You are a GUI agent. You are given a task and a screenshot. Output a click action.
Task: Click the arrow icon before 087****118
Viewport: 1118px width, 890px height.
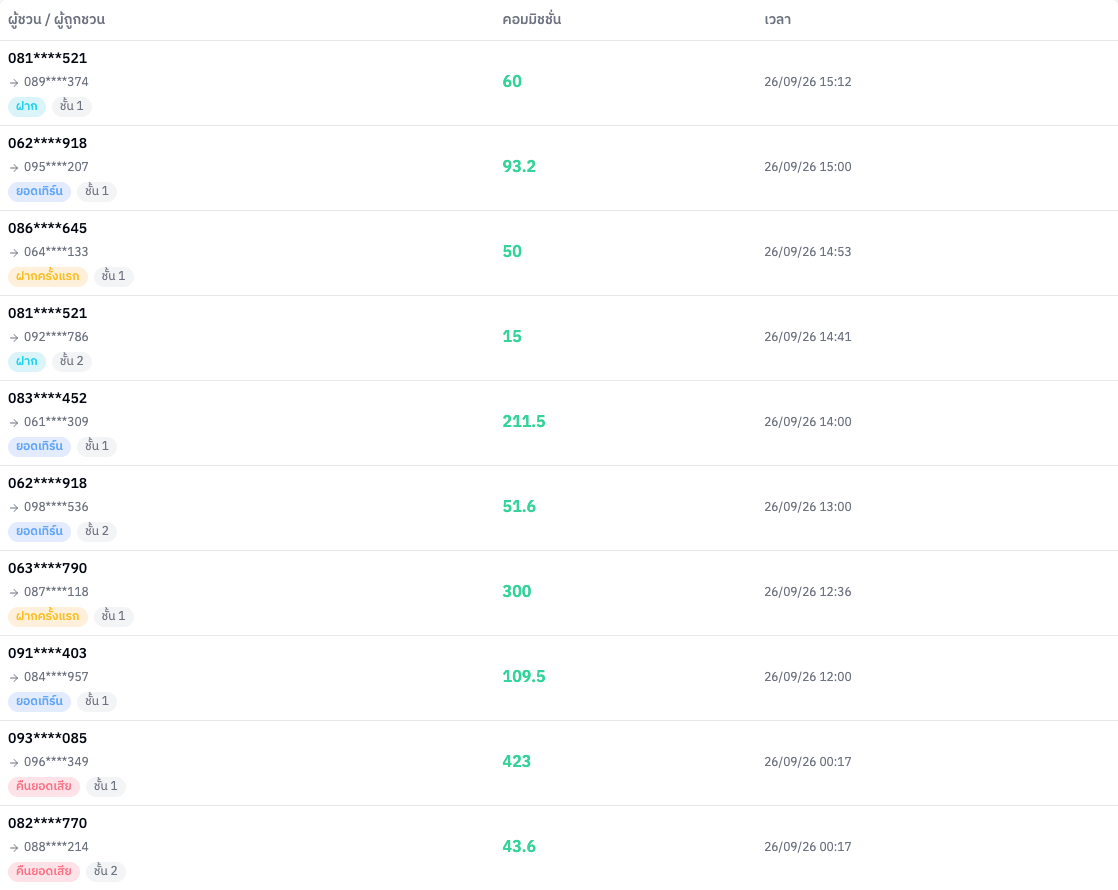tap(14, 593)
